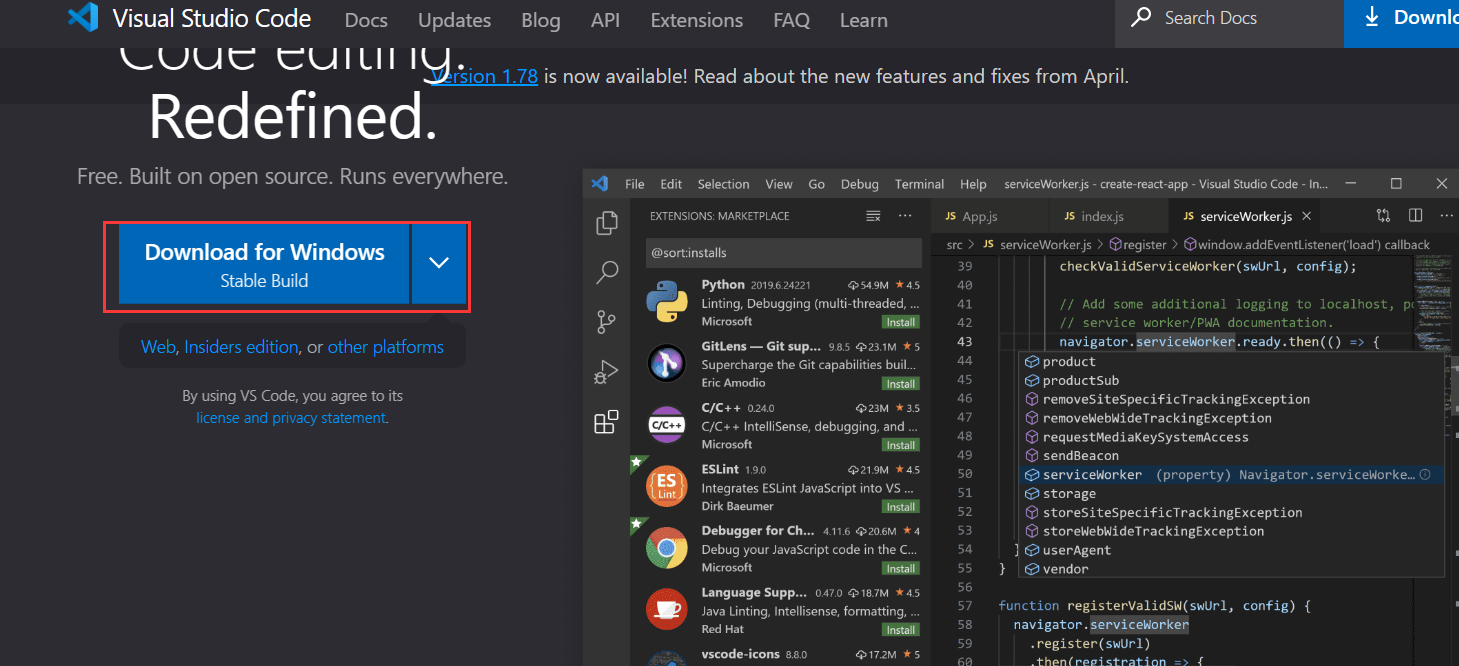The width and height of the screenshot is (1459, 666).
Task: Open the Marketplace more actions ellipsis
Action: tap(905, 215)
